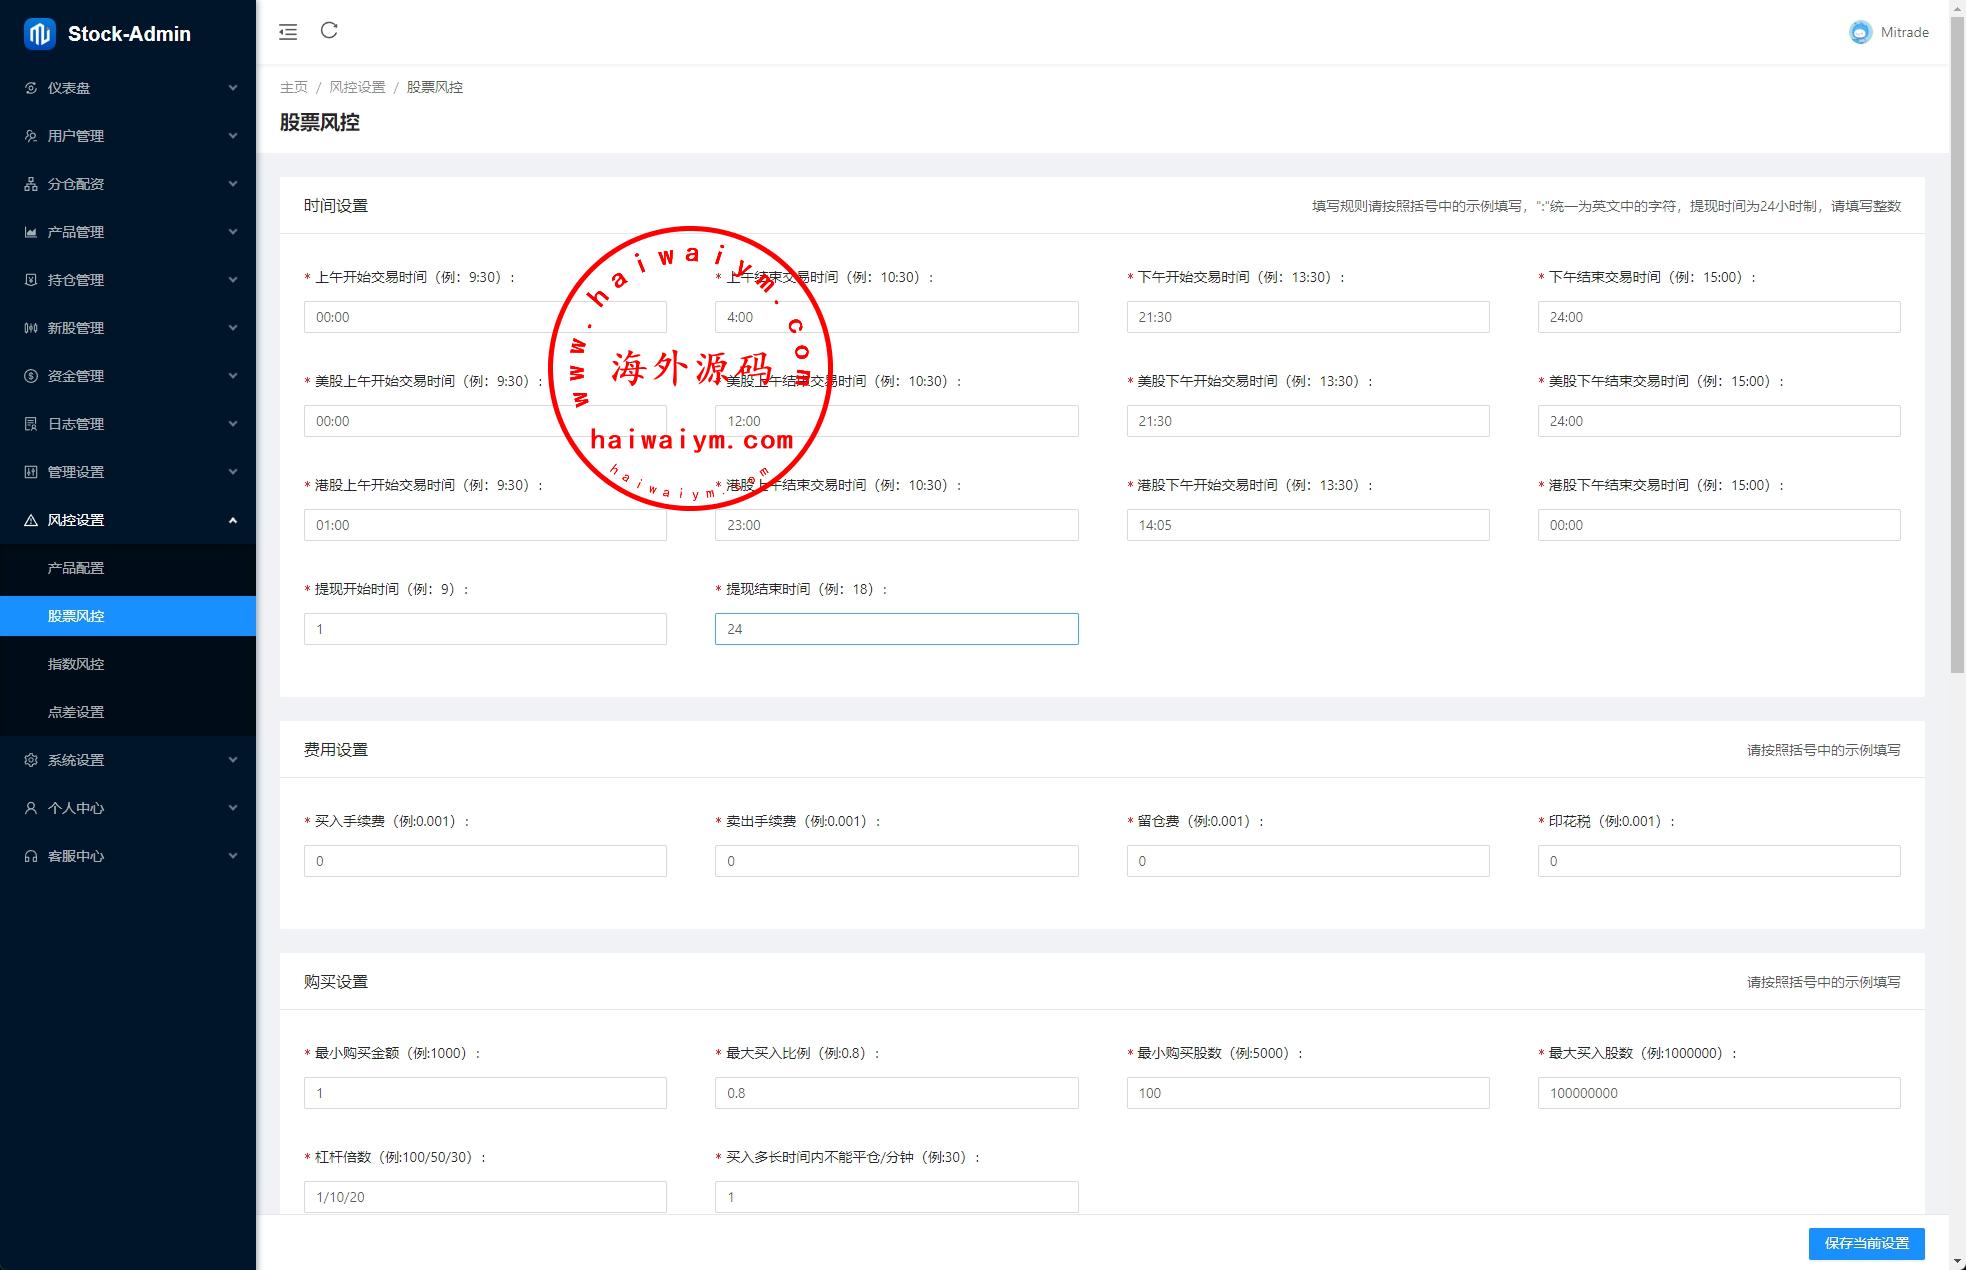Click the 保存当前设置 button

tap(1866, 1243)
